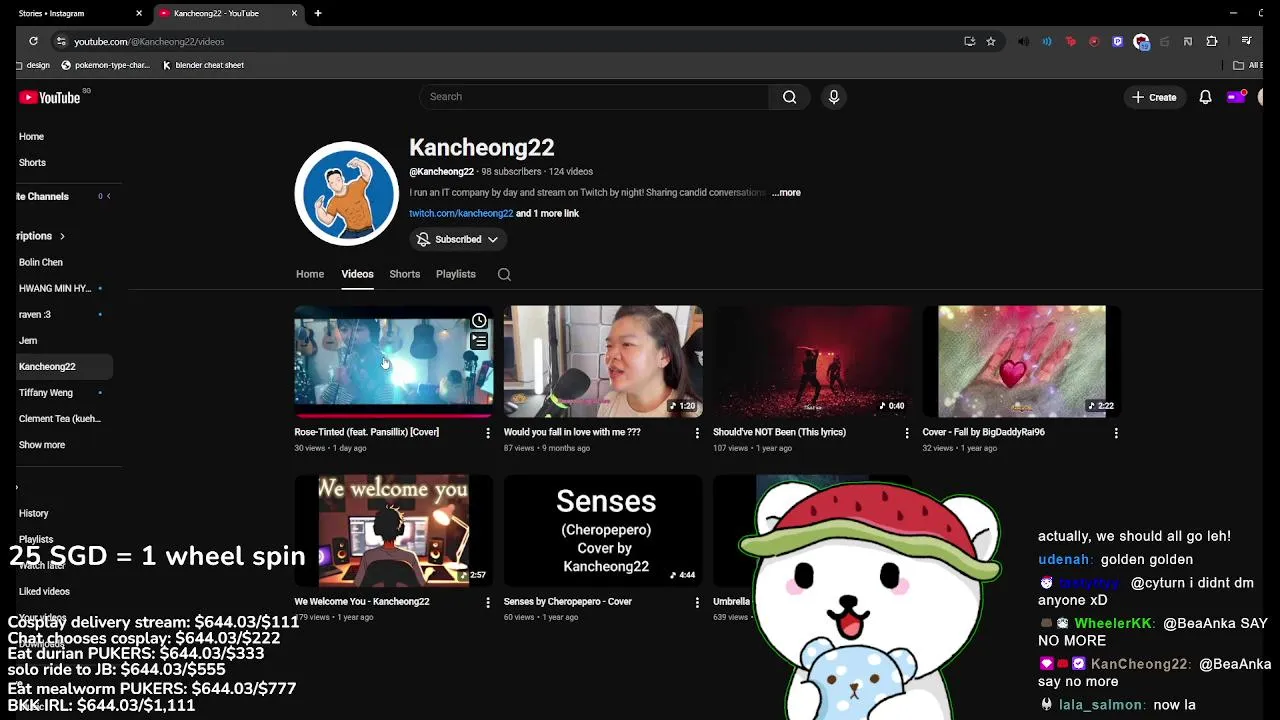Click the YouTube search input field

click(x=595, y=97)
